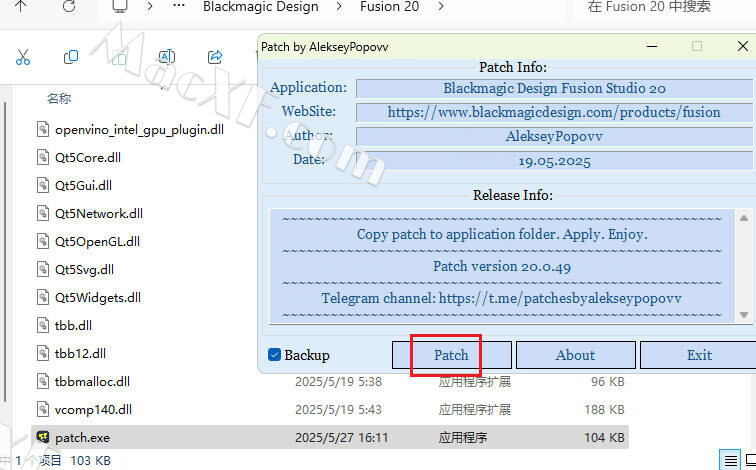Select openvino_intel_gpu_plugin.dll file icon
Image resolution: width=756 pixels, height=470 pixels.
43,129
